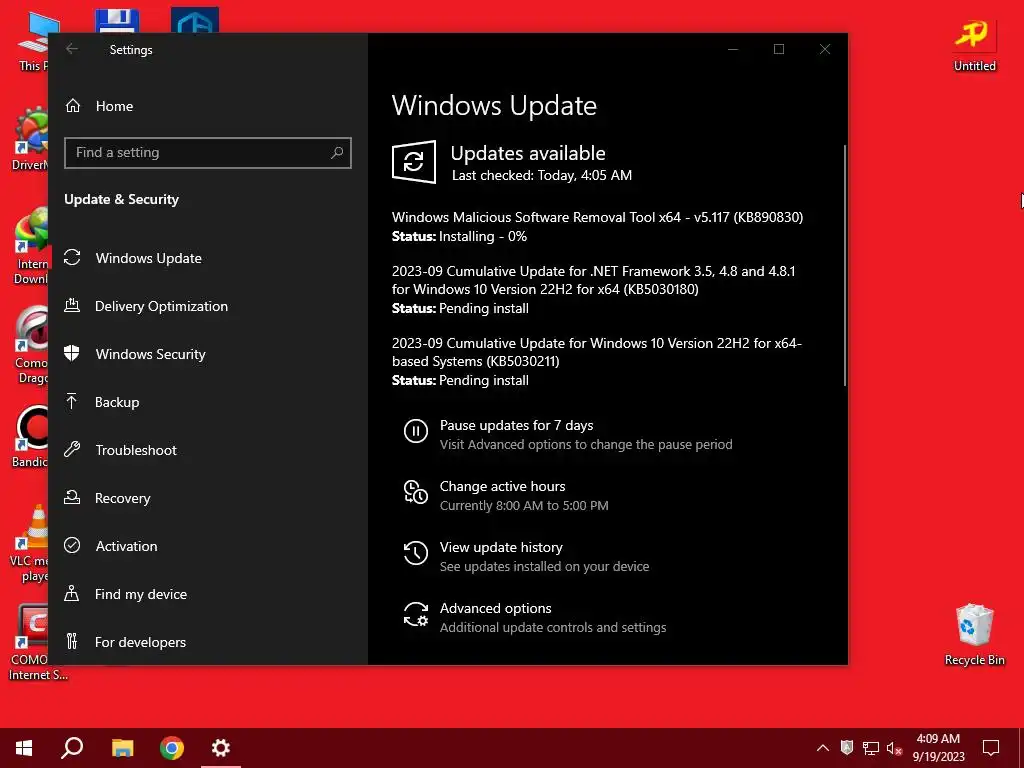Click the clock icon for active hours
This screenshot has height=768, width=1024.
[x=415, y=492]
